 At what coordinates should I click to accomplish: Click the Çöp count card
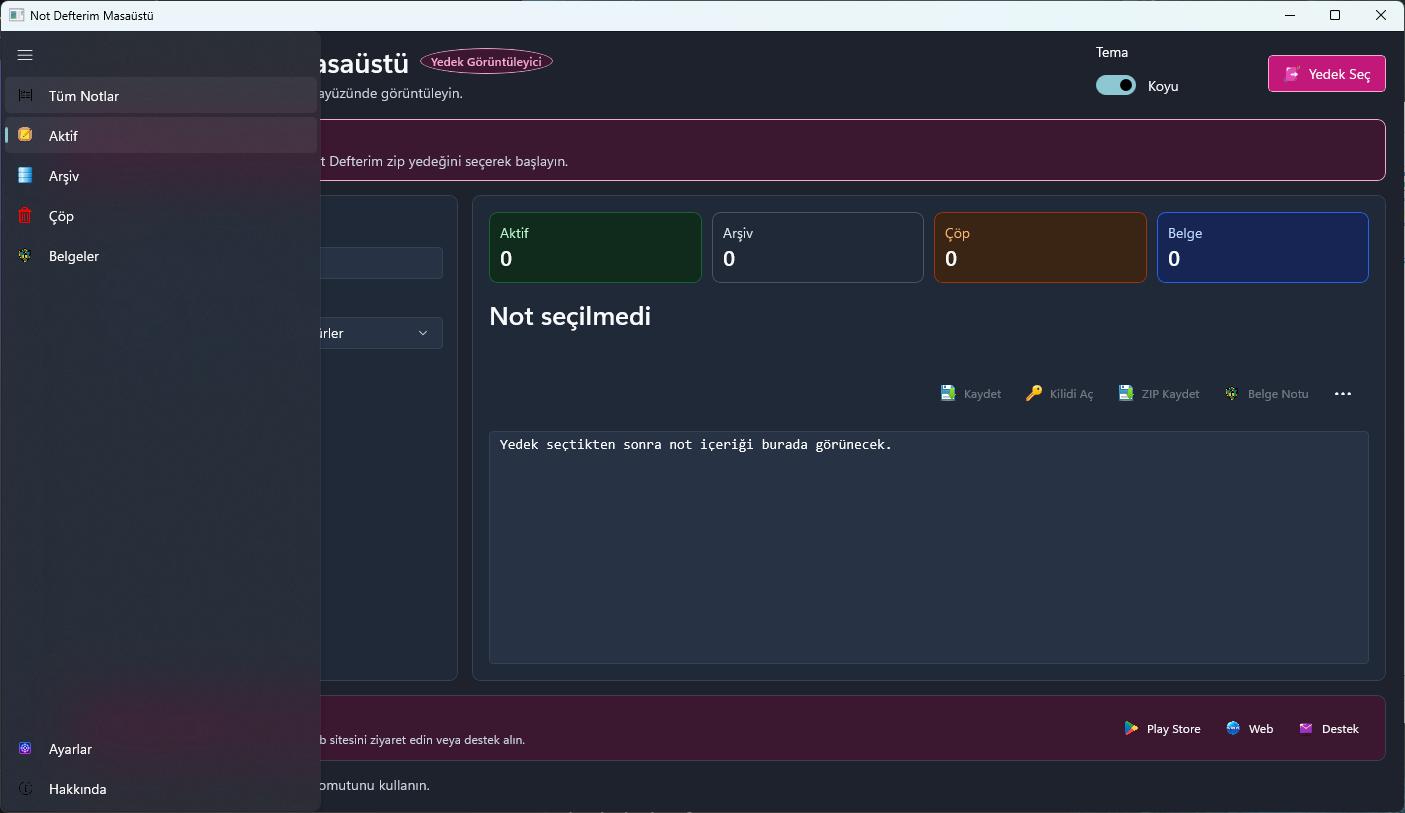coord(1040,247)
